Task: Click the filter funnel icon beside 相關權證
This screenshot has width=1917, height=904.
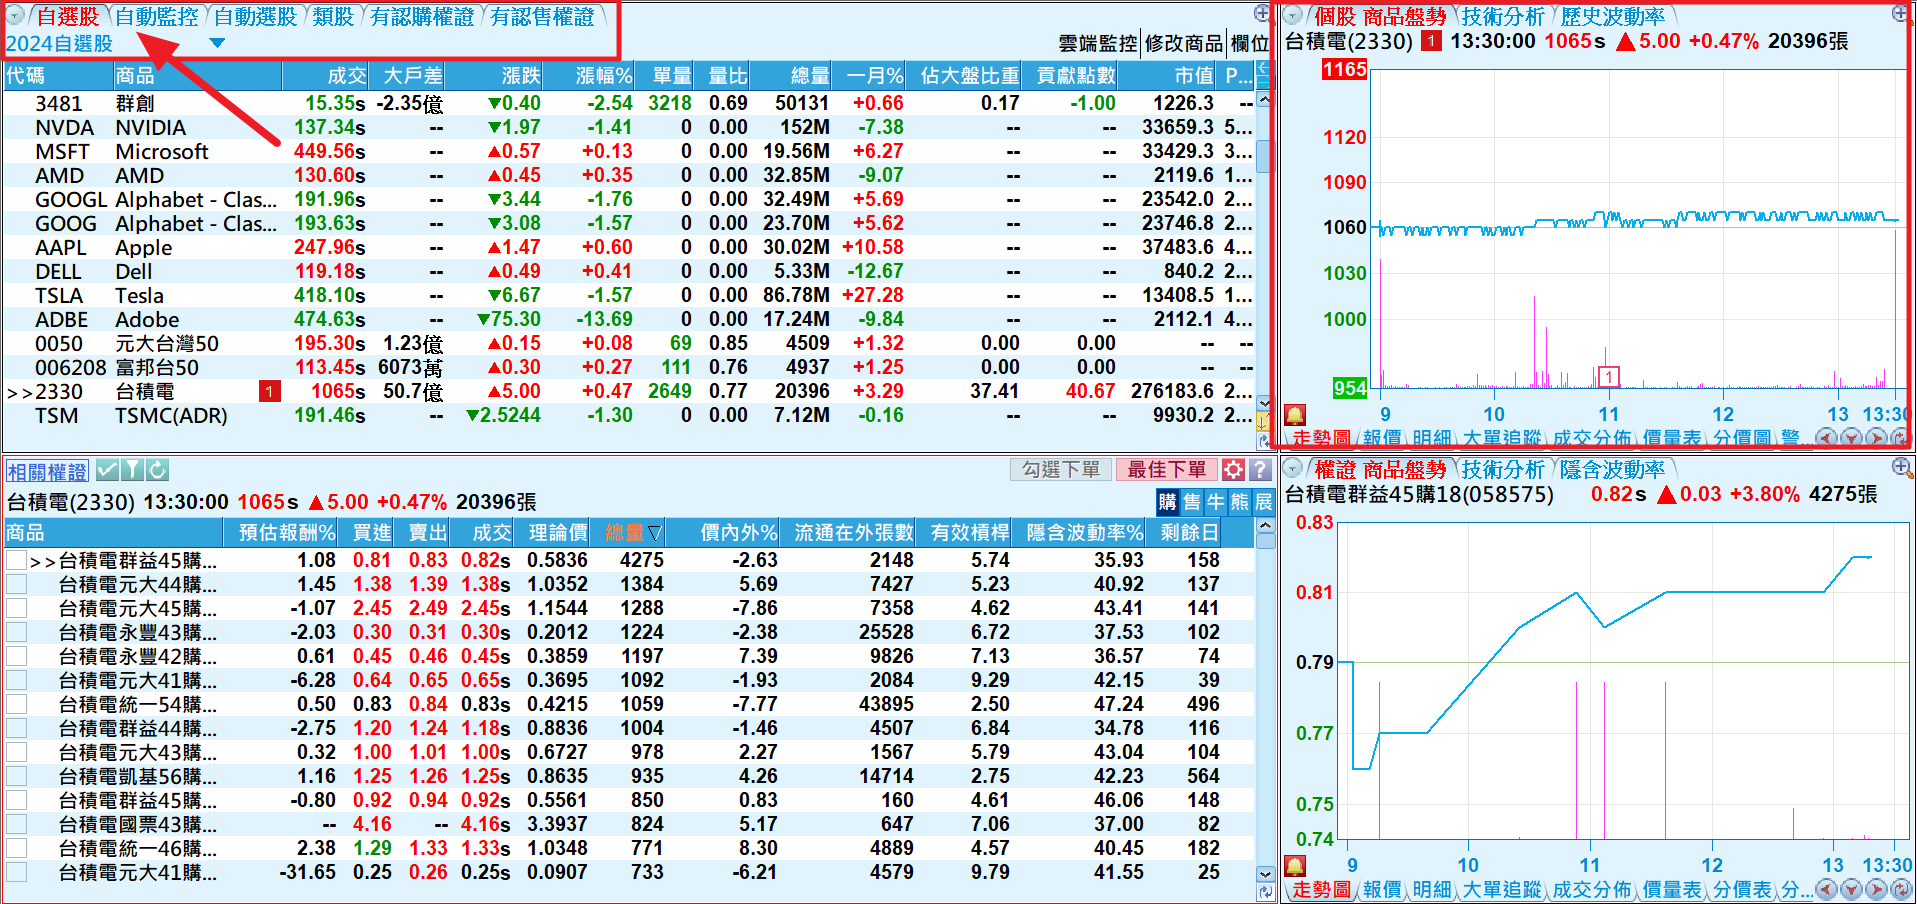Action: click(133, 470)
